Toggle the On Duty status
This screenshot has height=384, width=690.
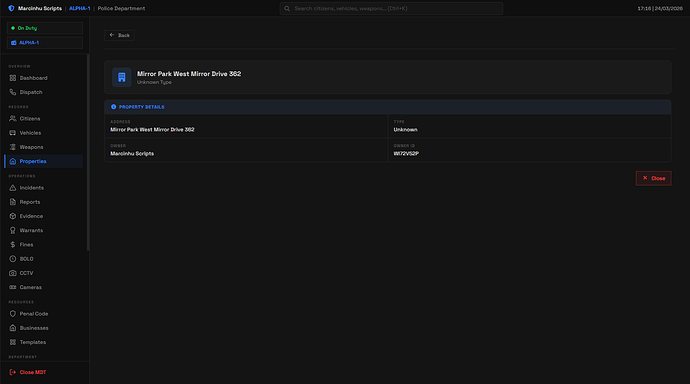tap(44, 28)
